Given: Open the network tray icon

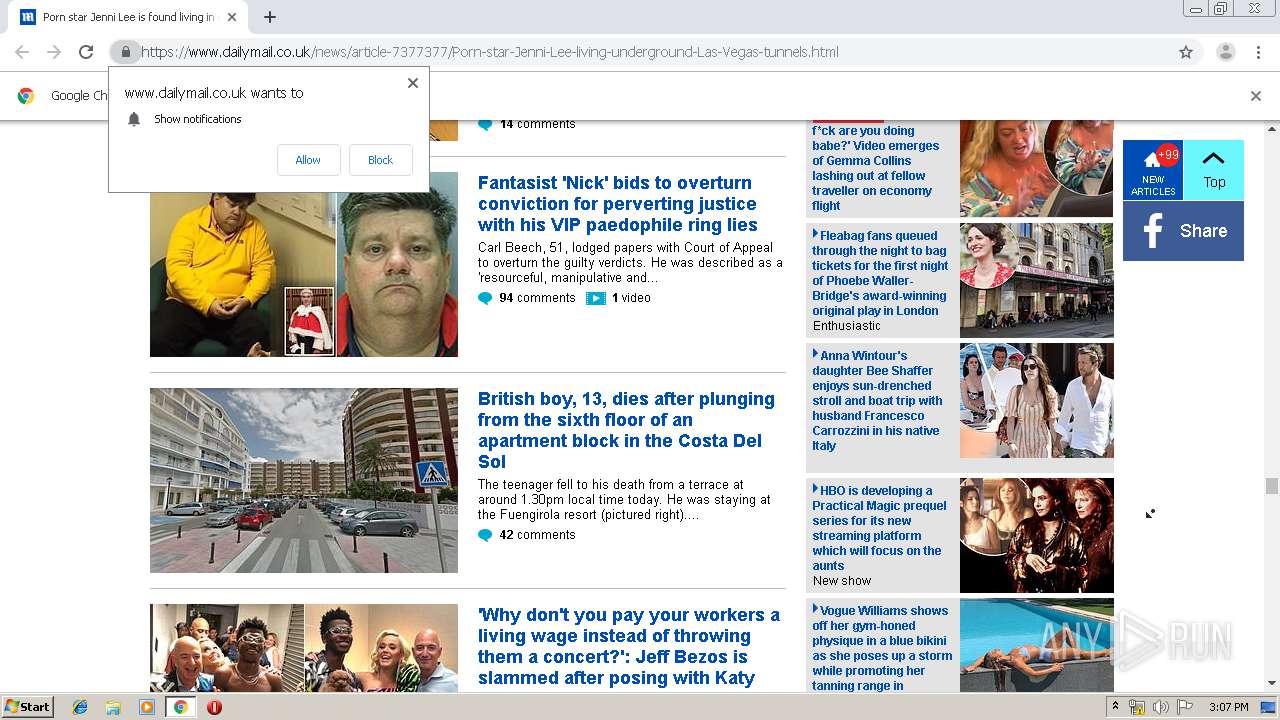Looking at the screenshot, I should (1137, 707).
